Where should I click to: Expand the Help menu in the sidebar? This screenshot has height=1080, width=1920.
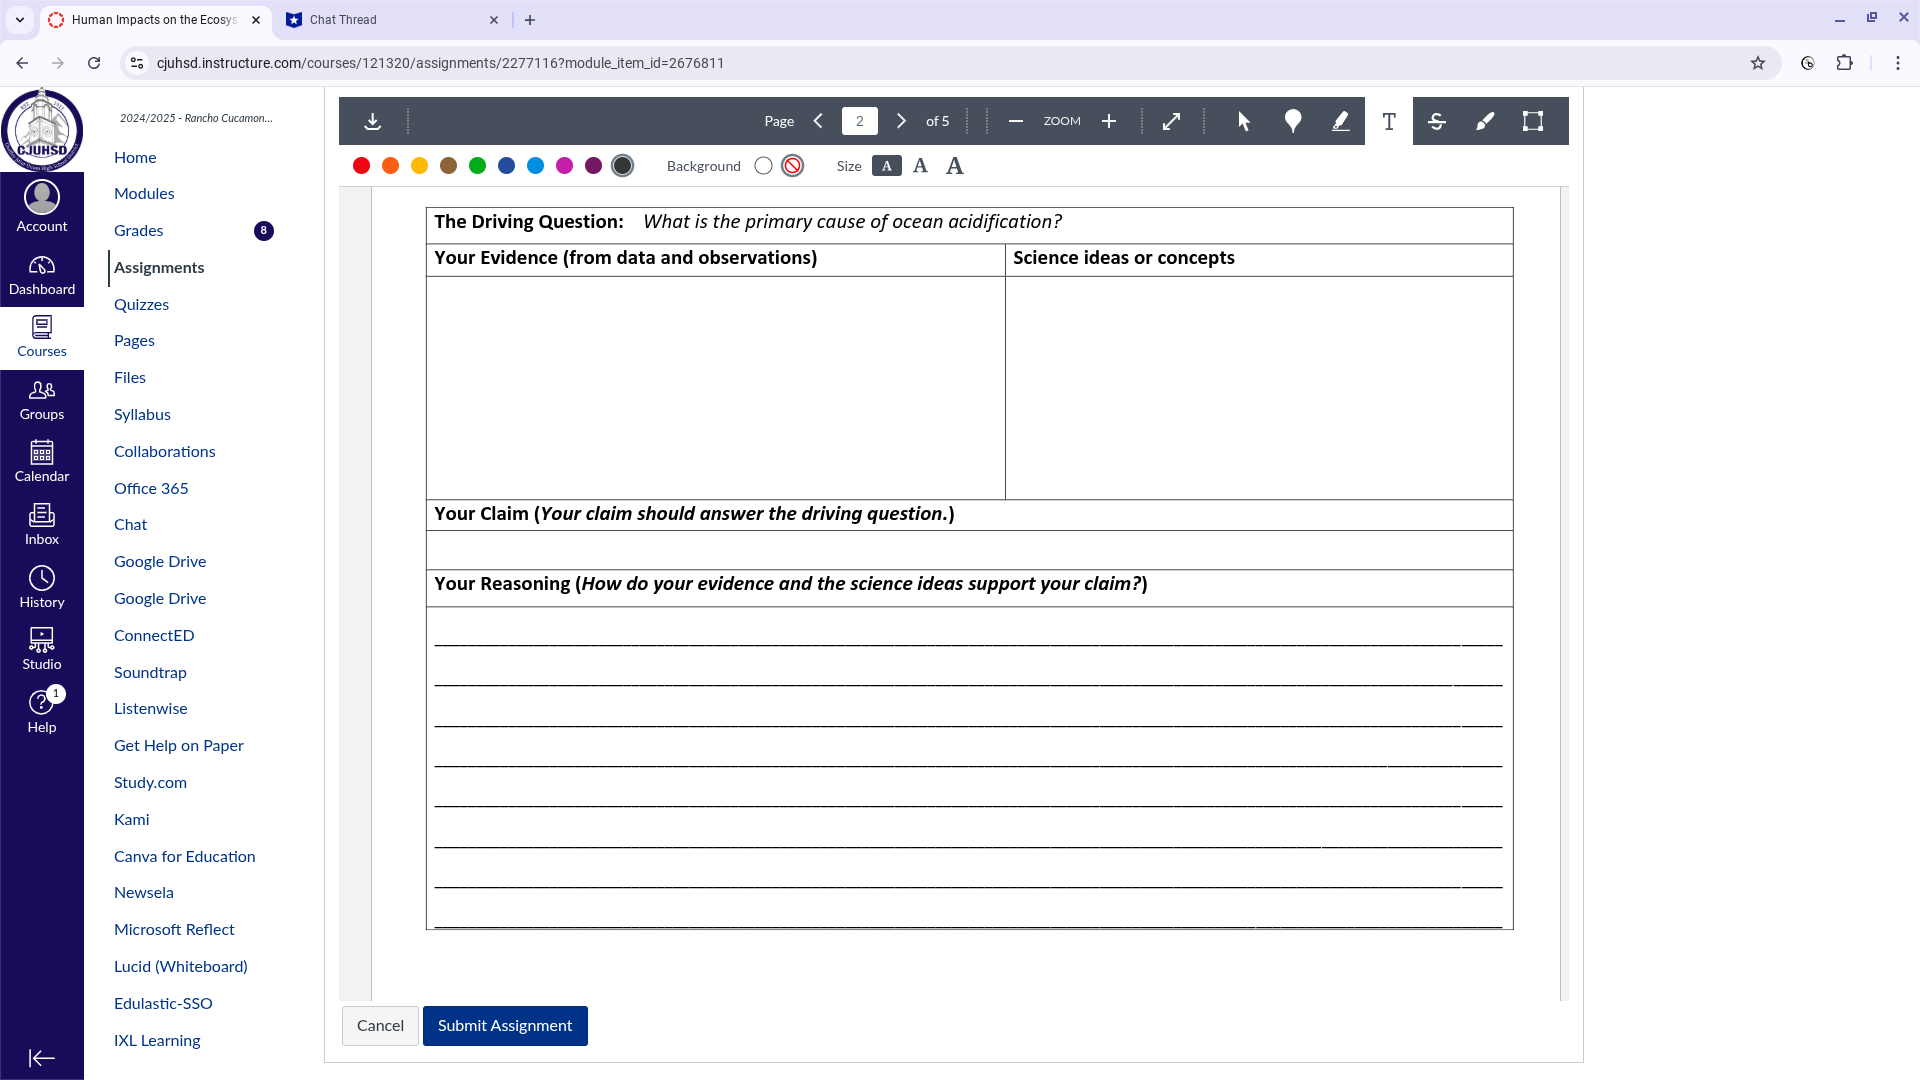pos(41,708)
